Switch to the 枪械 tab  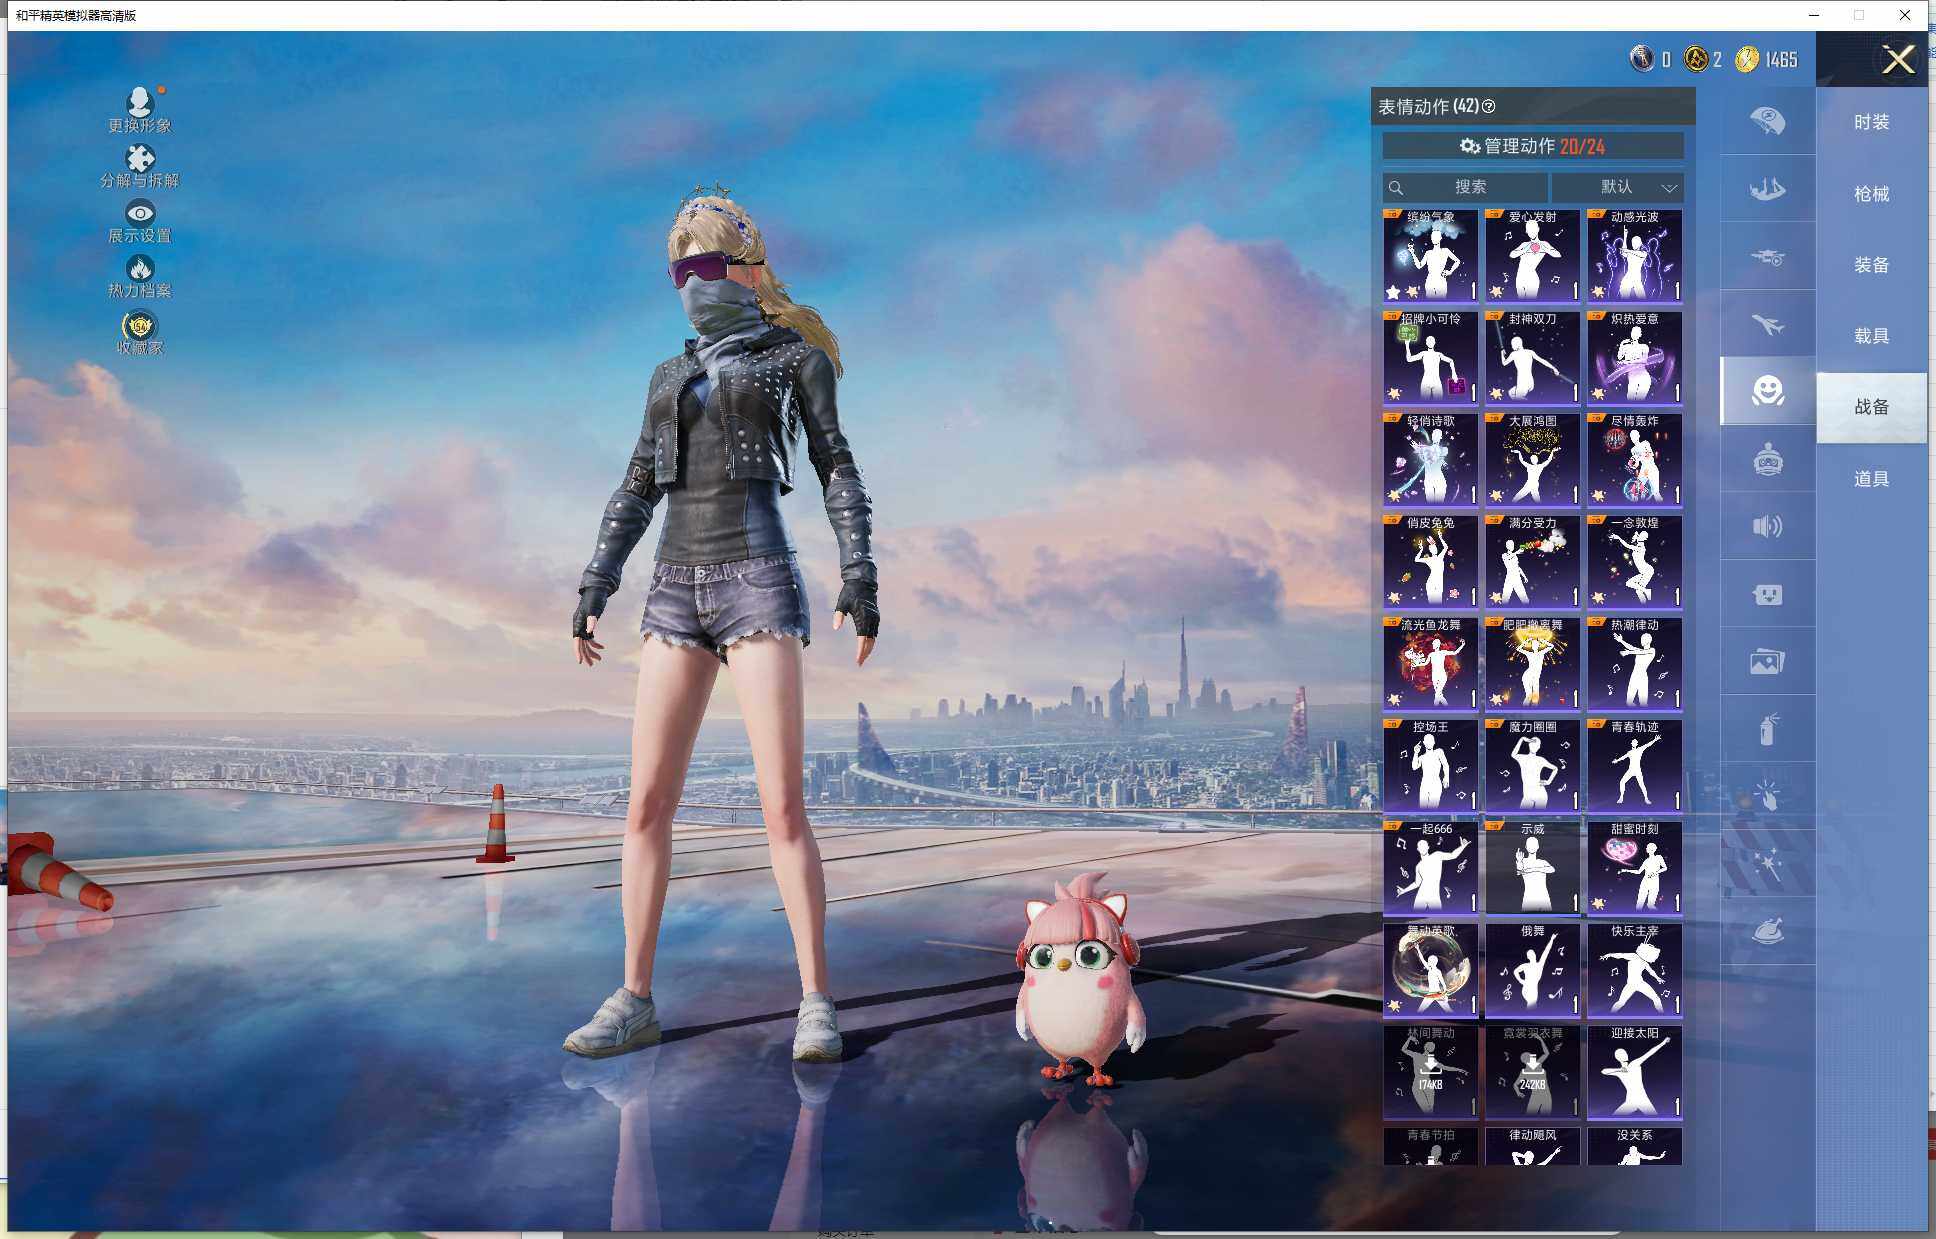click(1871, 194)
